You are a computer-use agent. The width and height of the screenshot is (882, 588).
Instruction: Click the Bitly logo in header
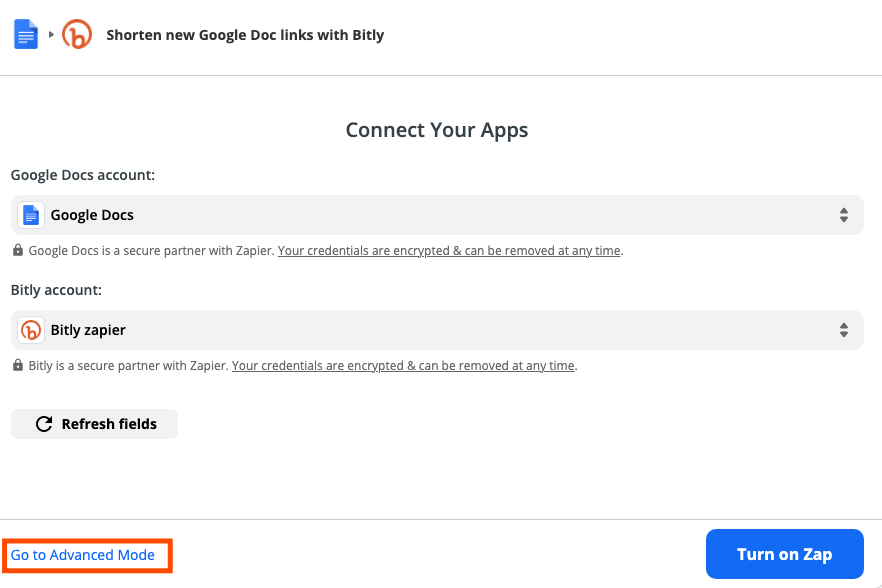[76, 34]
